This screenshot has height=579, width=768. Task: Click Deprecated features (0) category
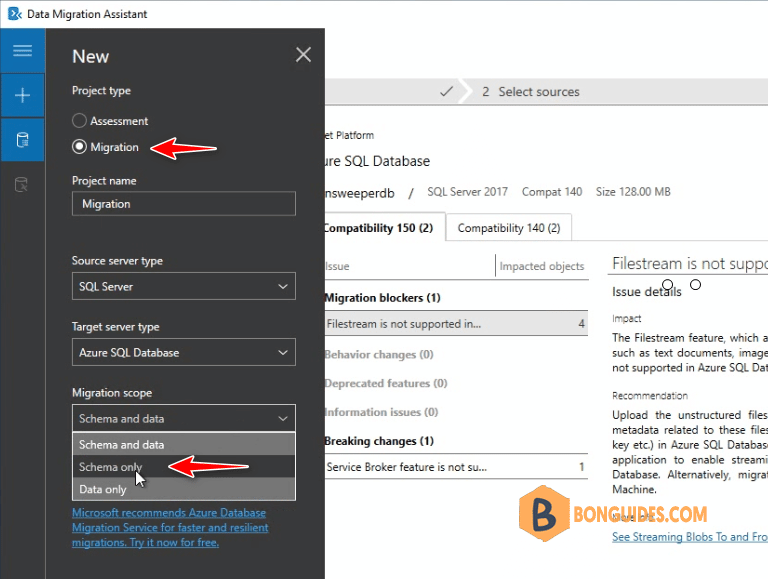tap(386, 383)
